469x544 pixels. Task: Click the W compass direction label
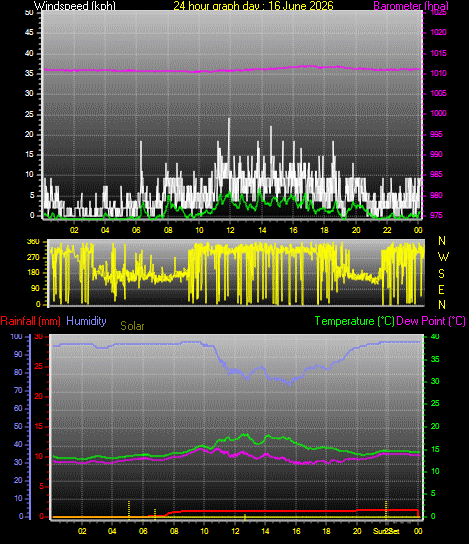[x=443, y=257]
